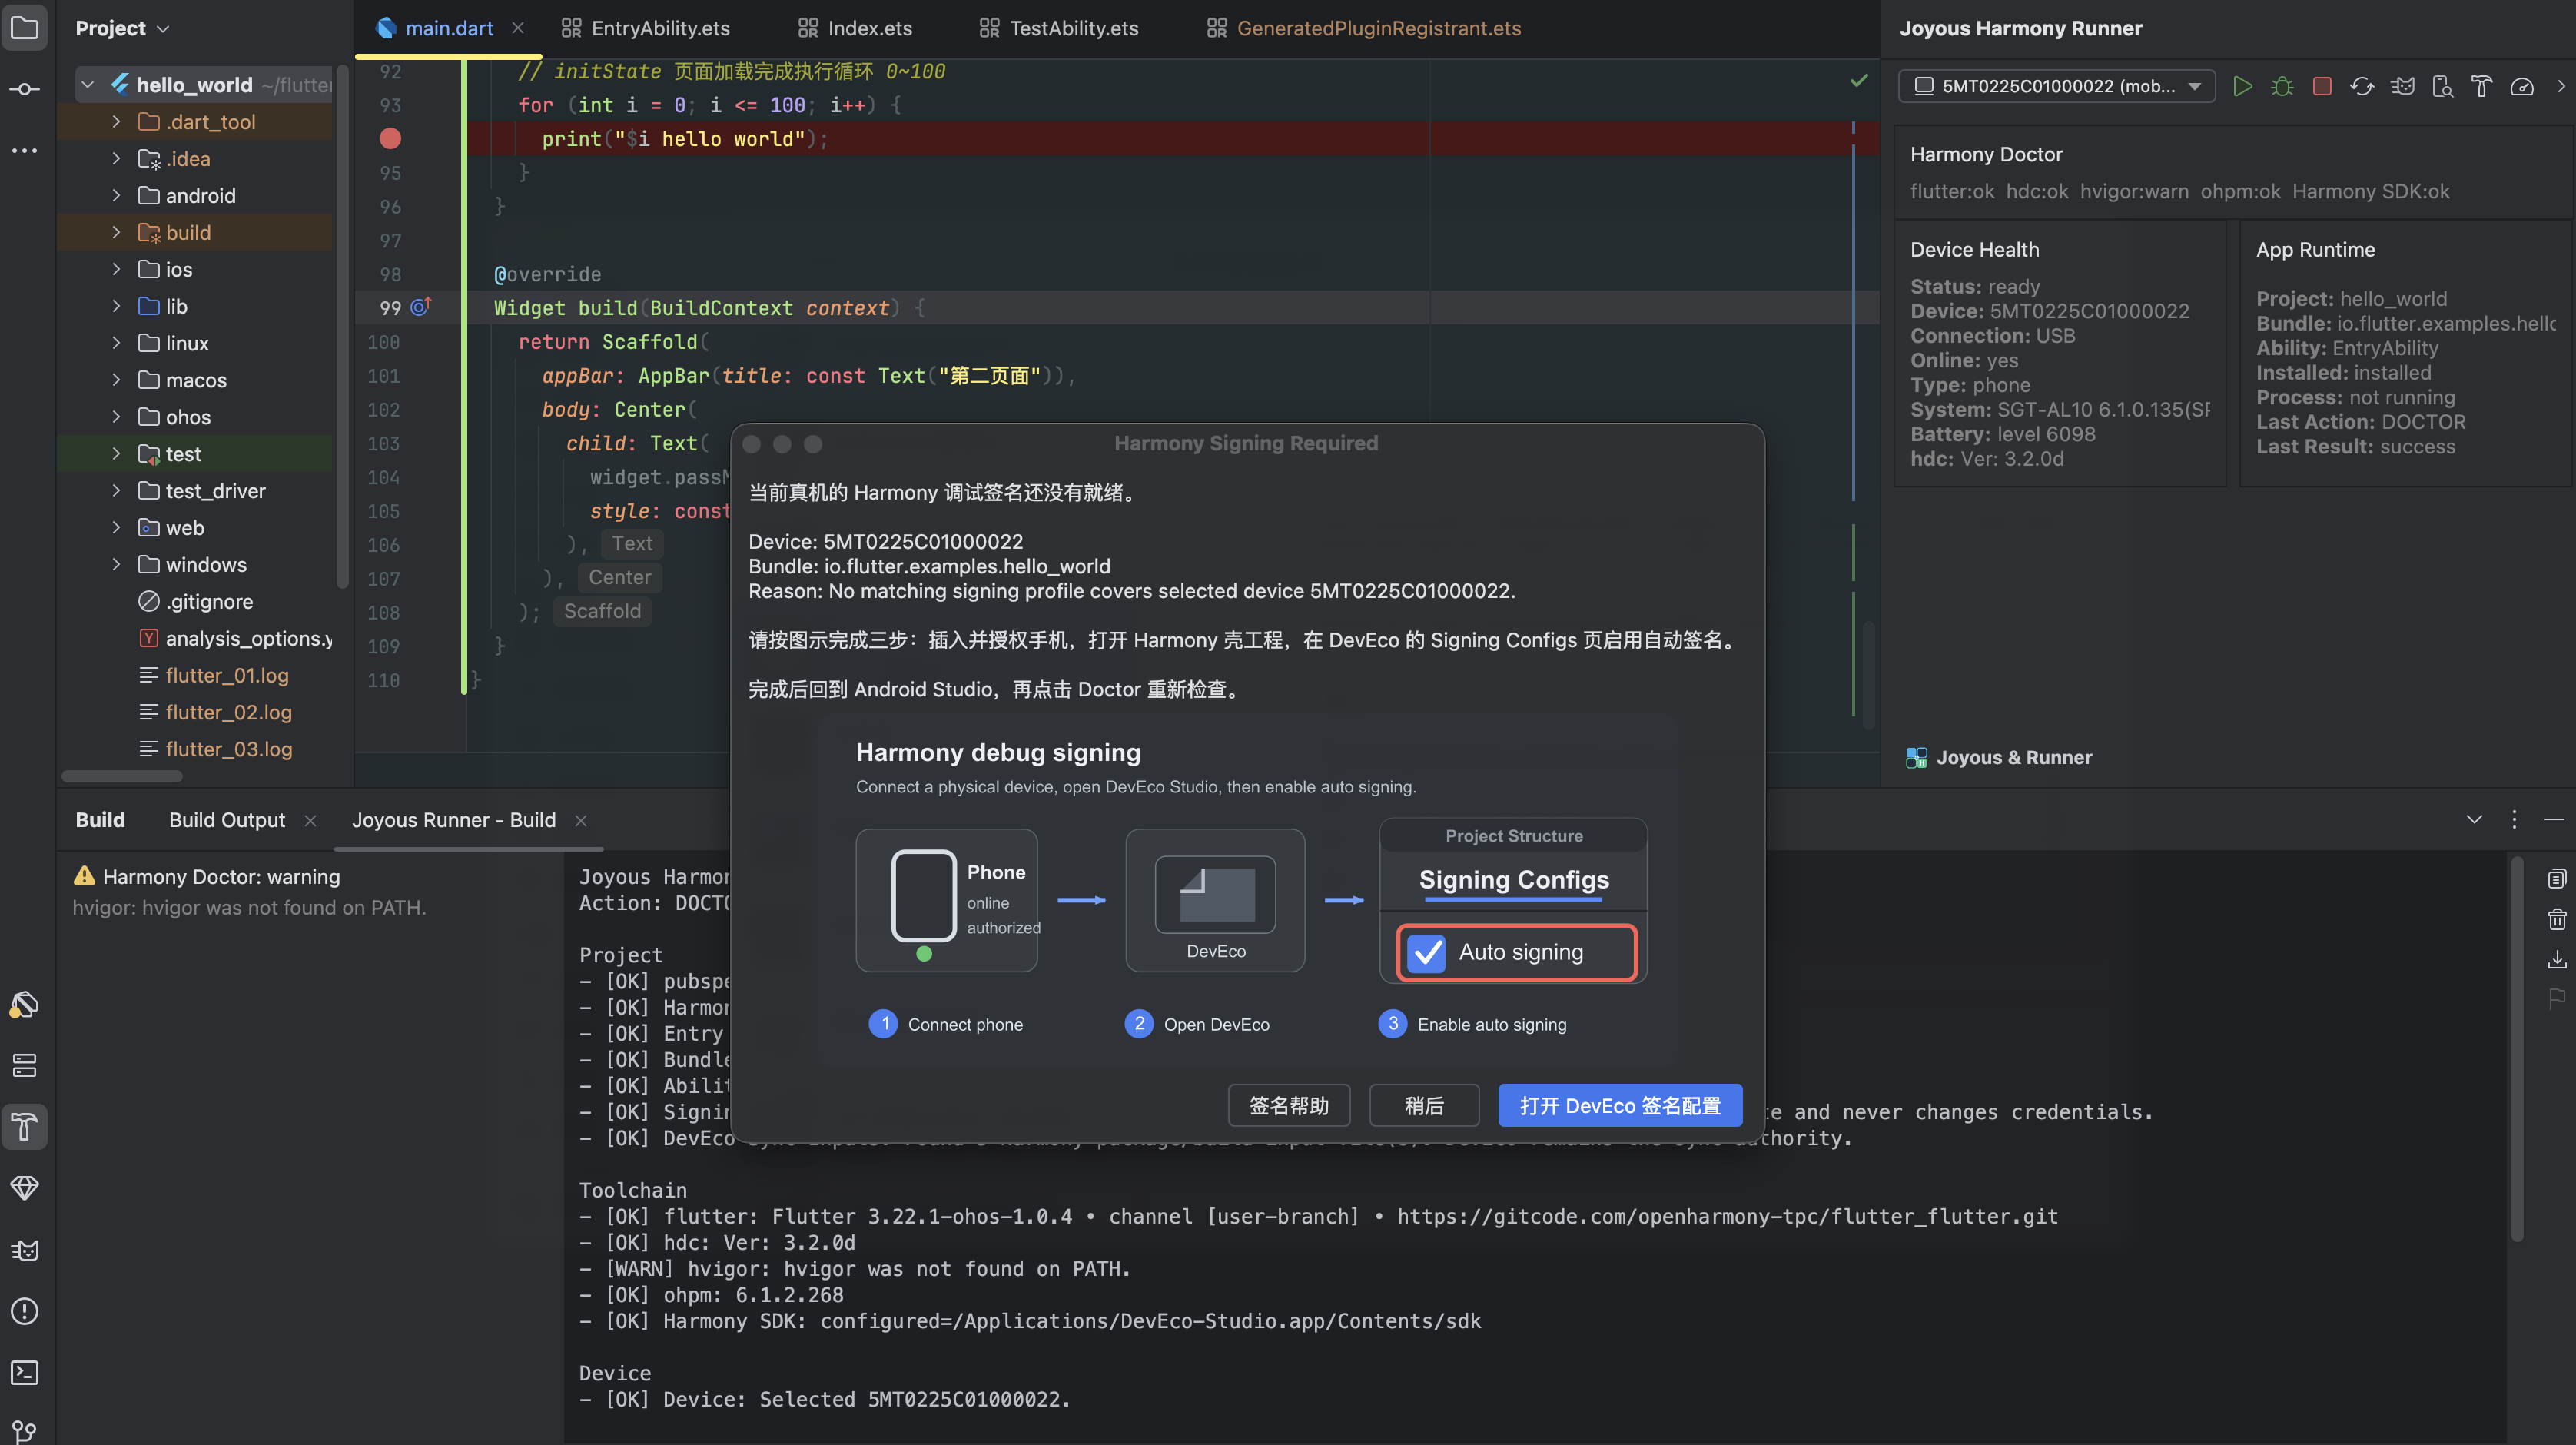
Task: Run the app with the green play icon
Action: [2242, 86]
